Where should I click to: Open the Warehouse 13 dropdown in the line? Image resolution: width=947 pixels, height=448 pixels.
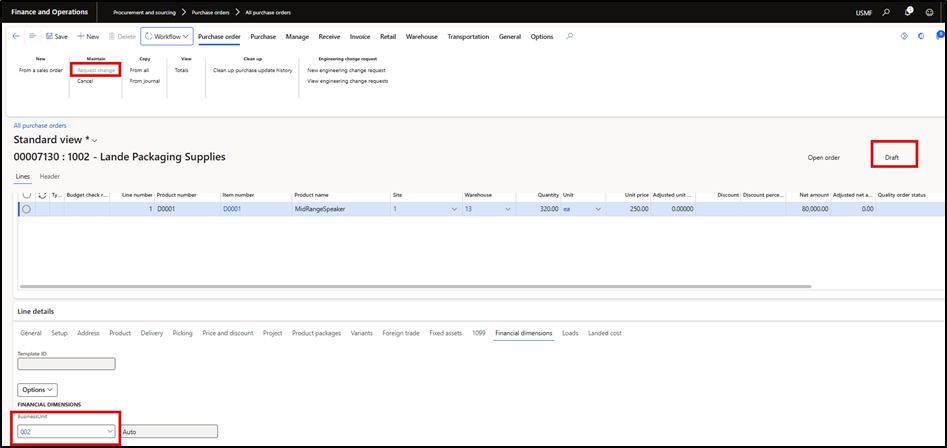pos(509,209)
